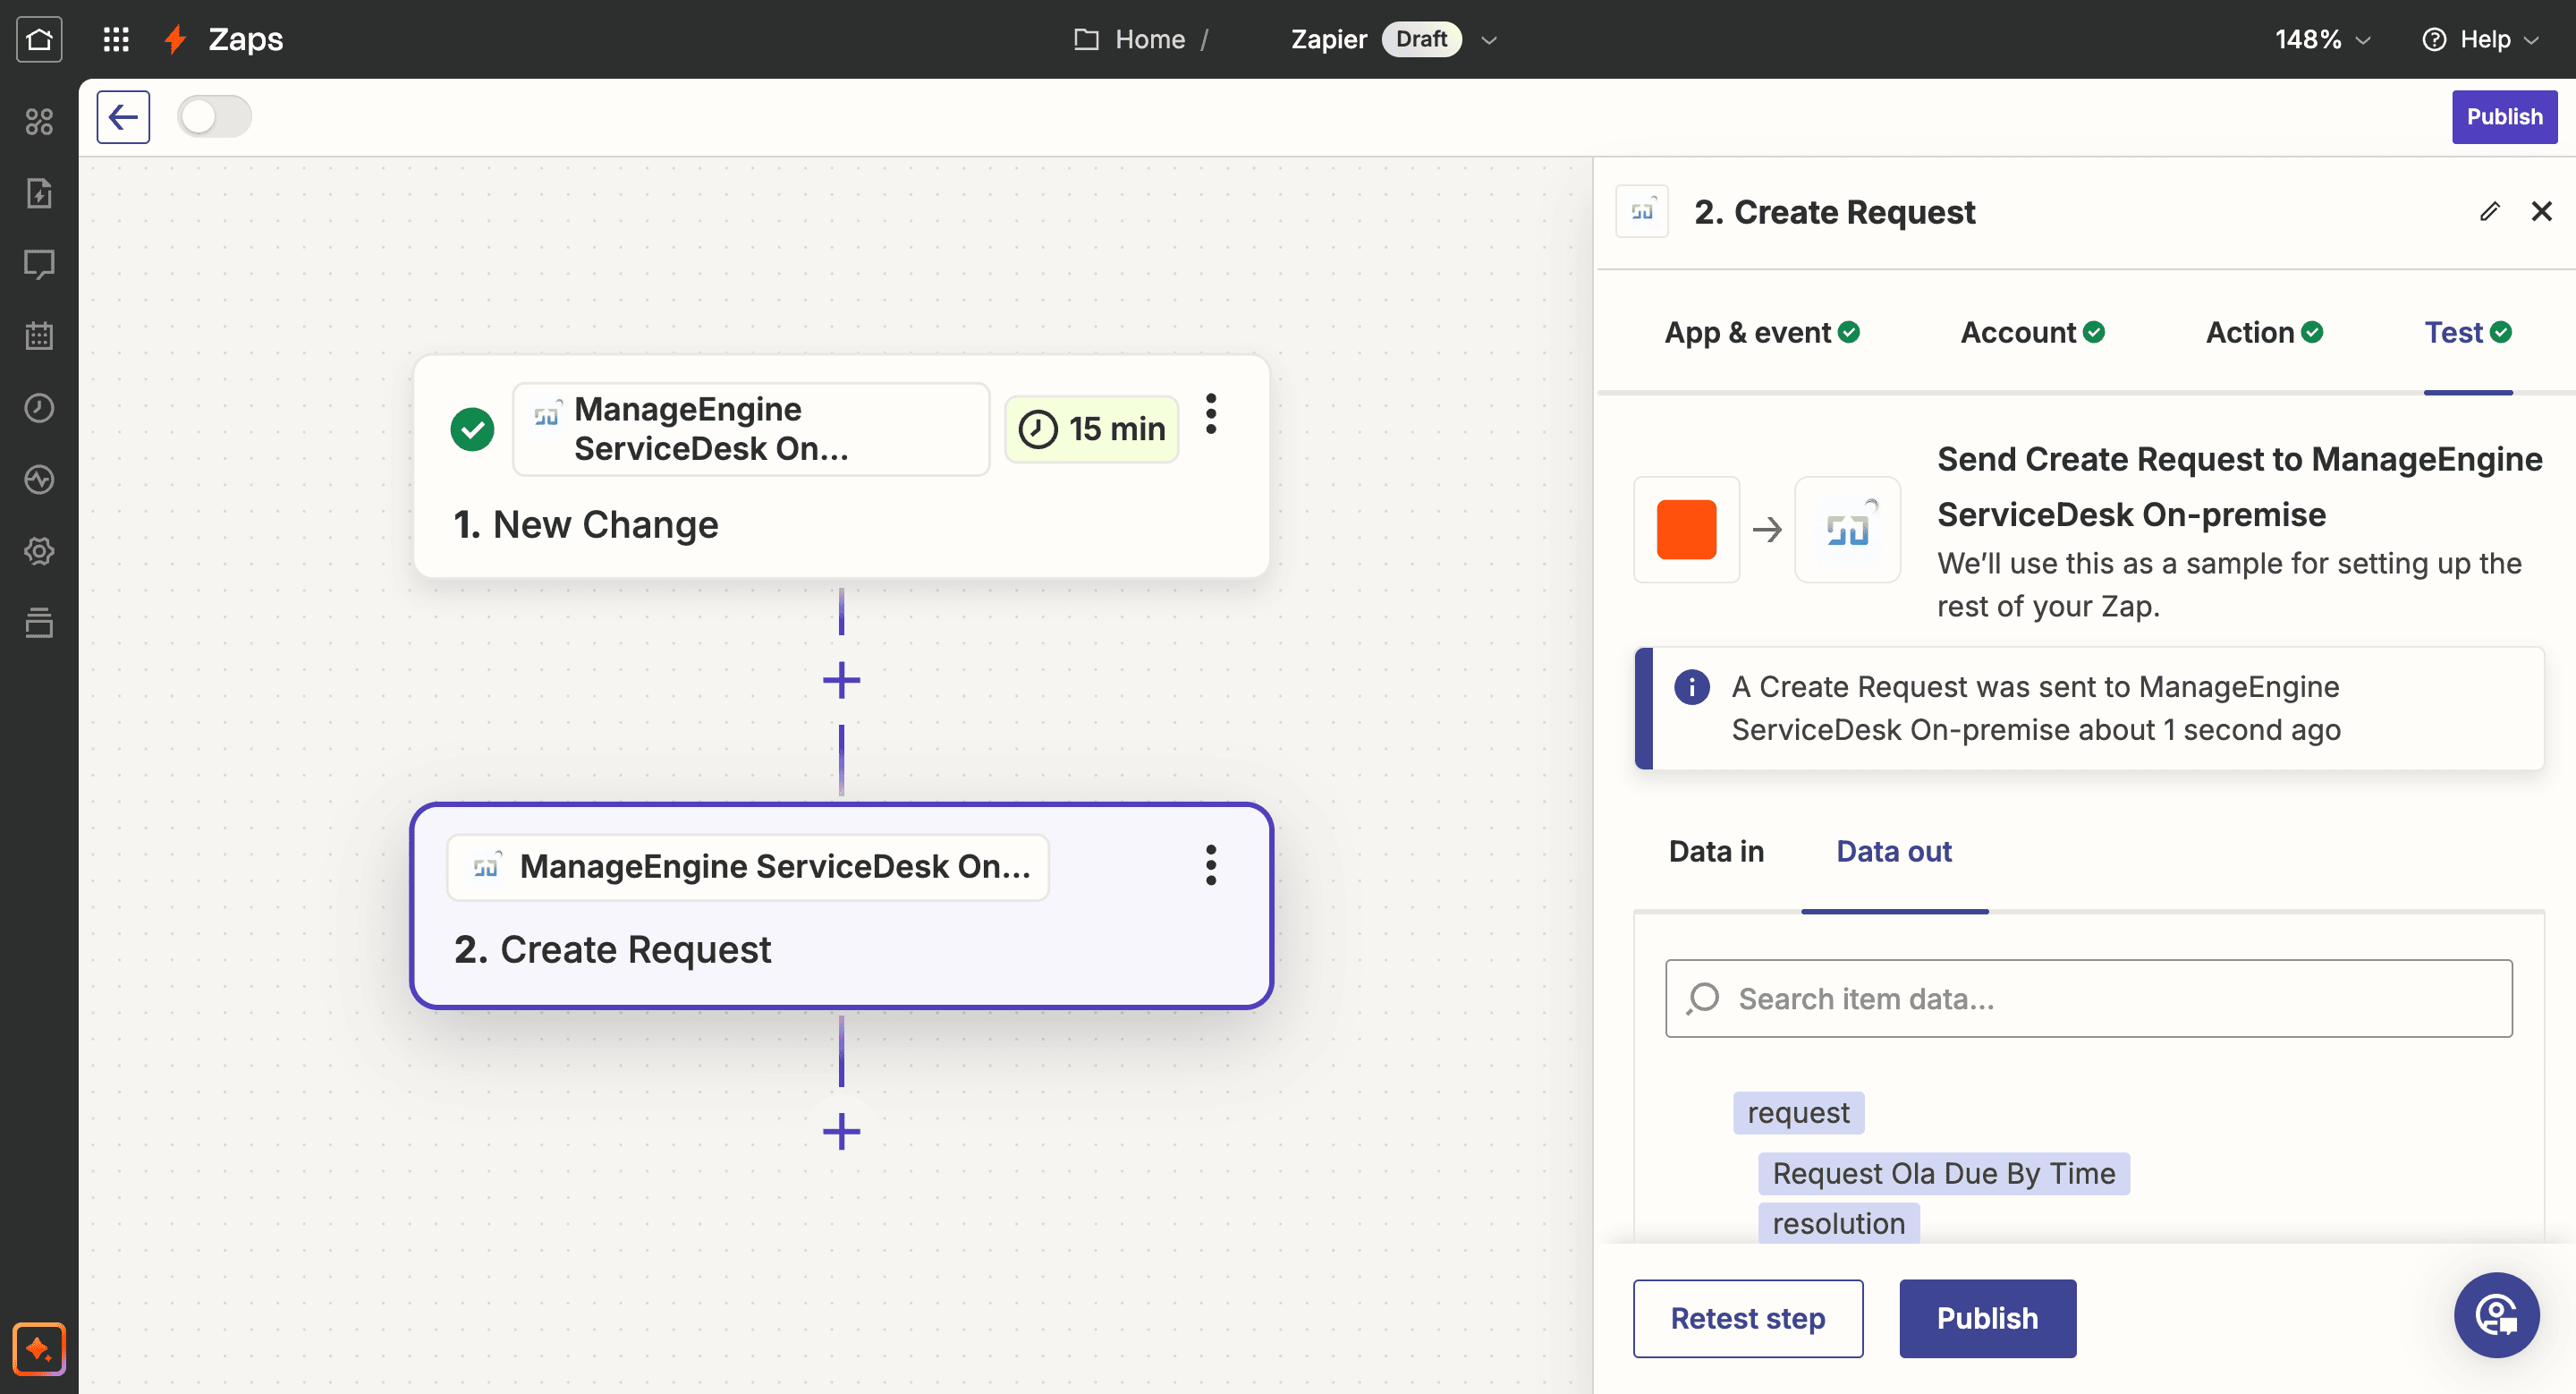Open three-dot menu on New Change step
This screenshot has height=1394, width=2576.
[1211, 414]
